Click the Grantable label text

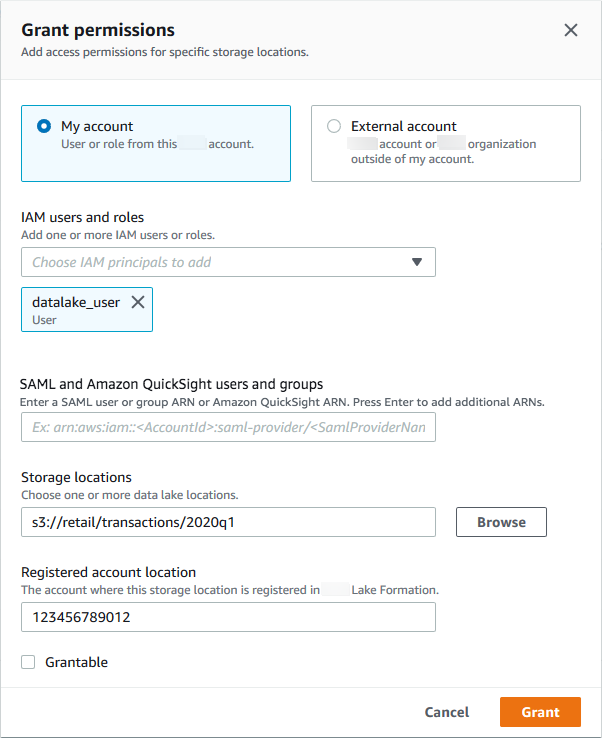(77, 662)
